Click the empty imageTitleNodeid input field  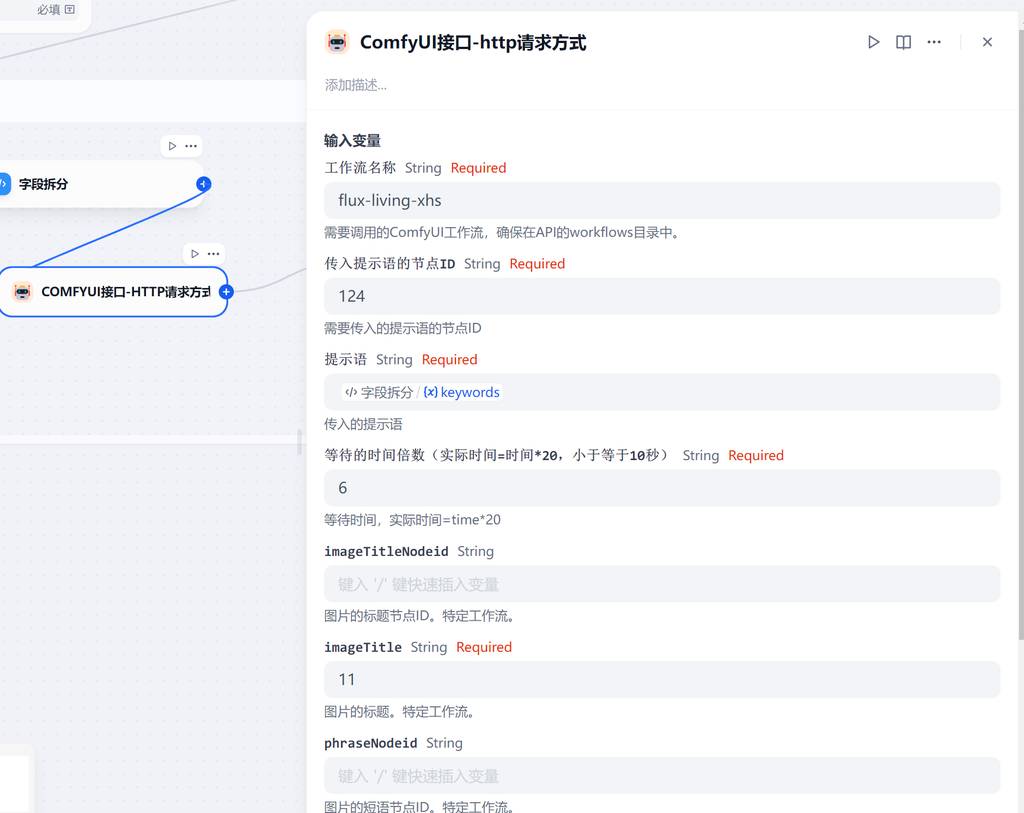(x=662, y=584)
